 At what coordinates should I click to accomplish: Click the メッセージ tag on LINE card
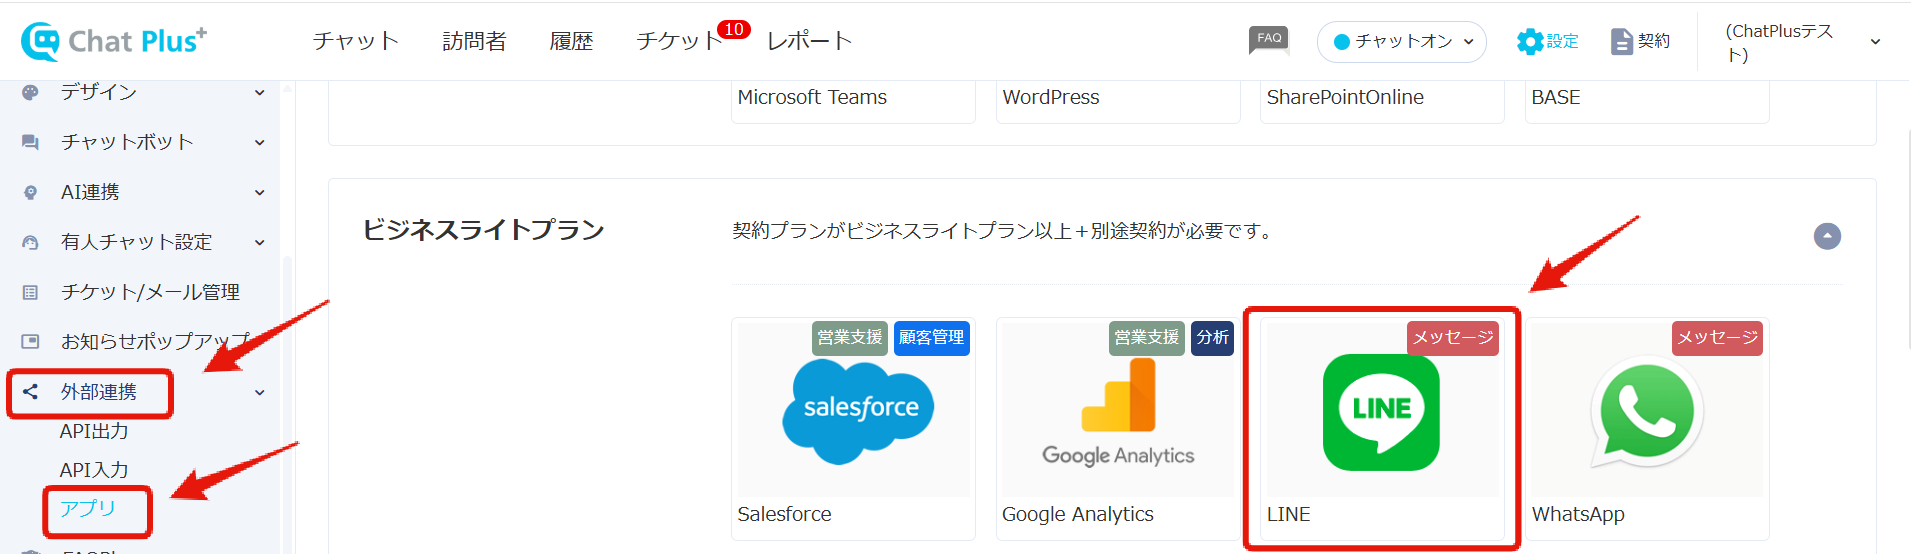click(1453, 338)
